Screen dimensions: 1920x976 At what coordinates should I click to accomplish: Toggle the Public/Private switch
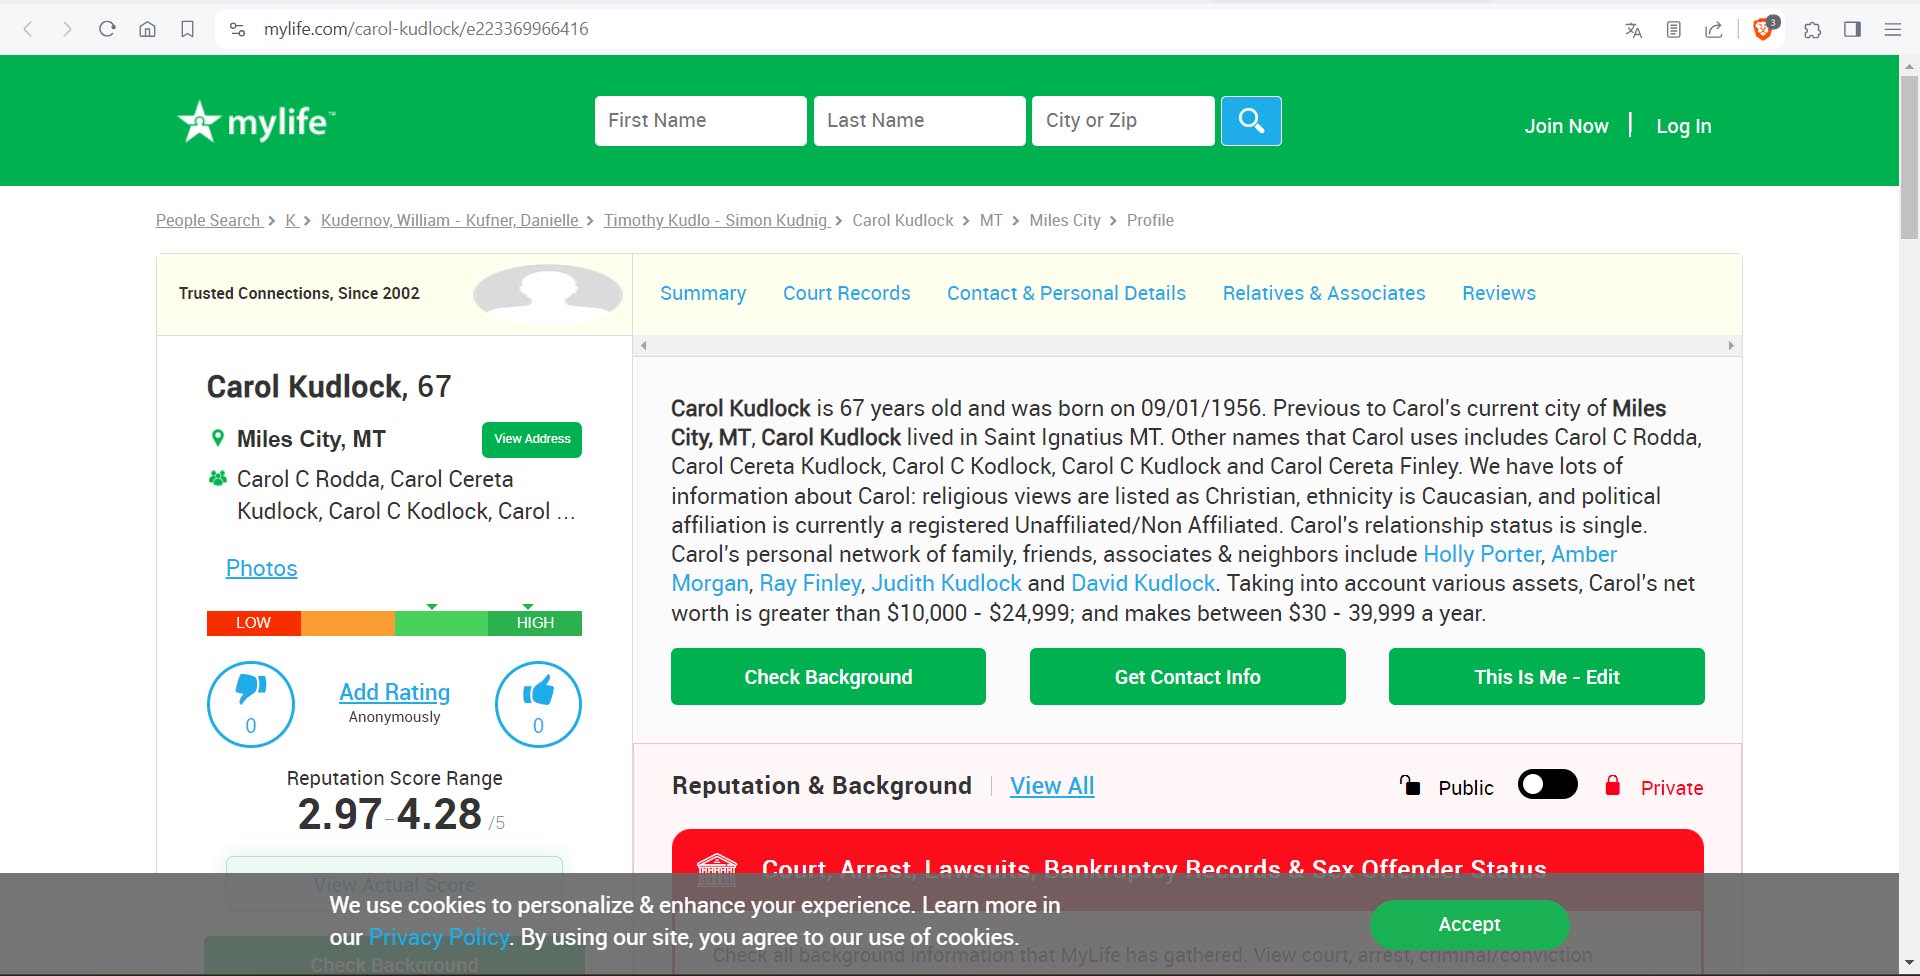pyautogui.click(x=1547, y=785)
